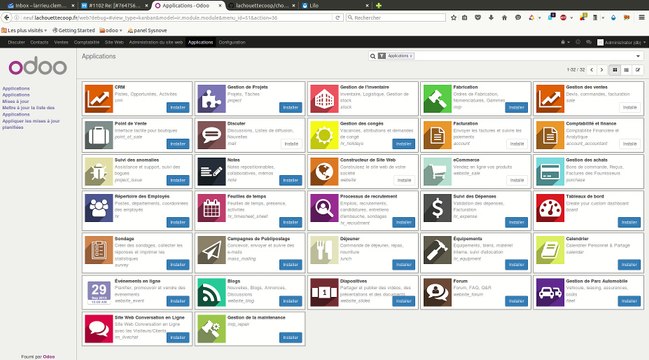Viewport: 649px width, 360px height.
Task: Open the Ventes top menu
Action: (61, 42)
